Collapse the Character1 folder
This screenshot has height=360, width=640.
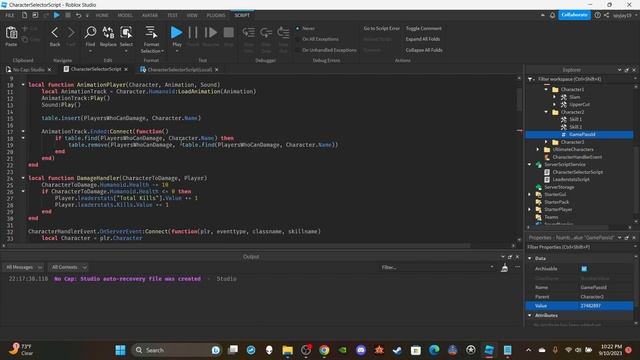[x=546, y=89]
